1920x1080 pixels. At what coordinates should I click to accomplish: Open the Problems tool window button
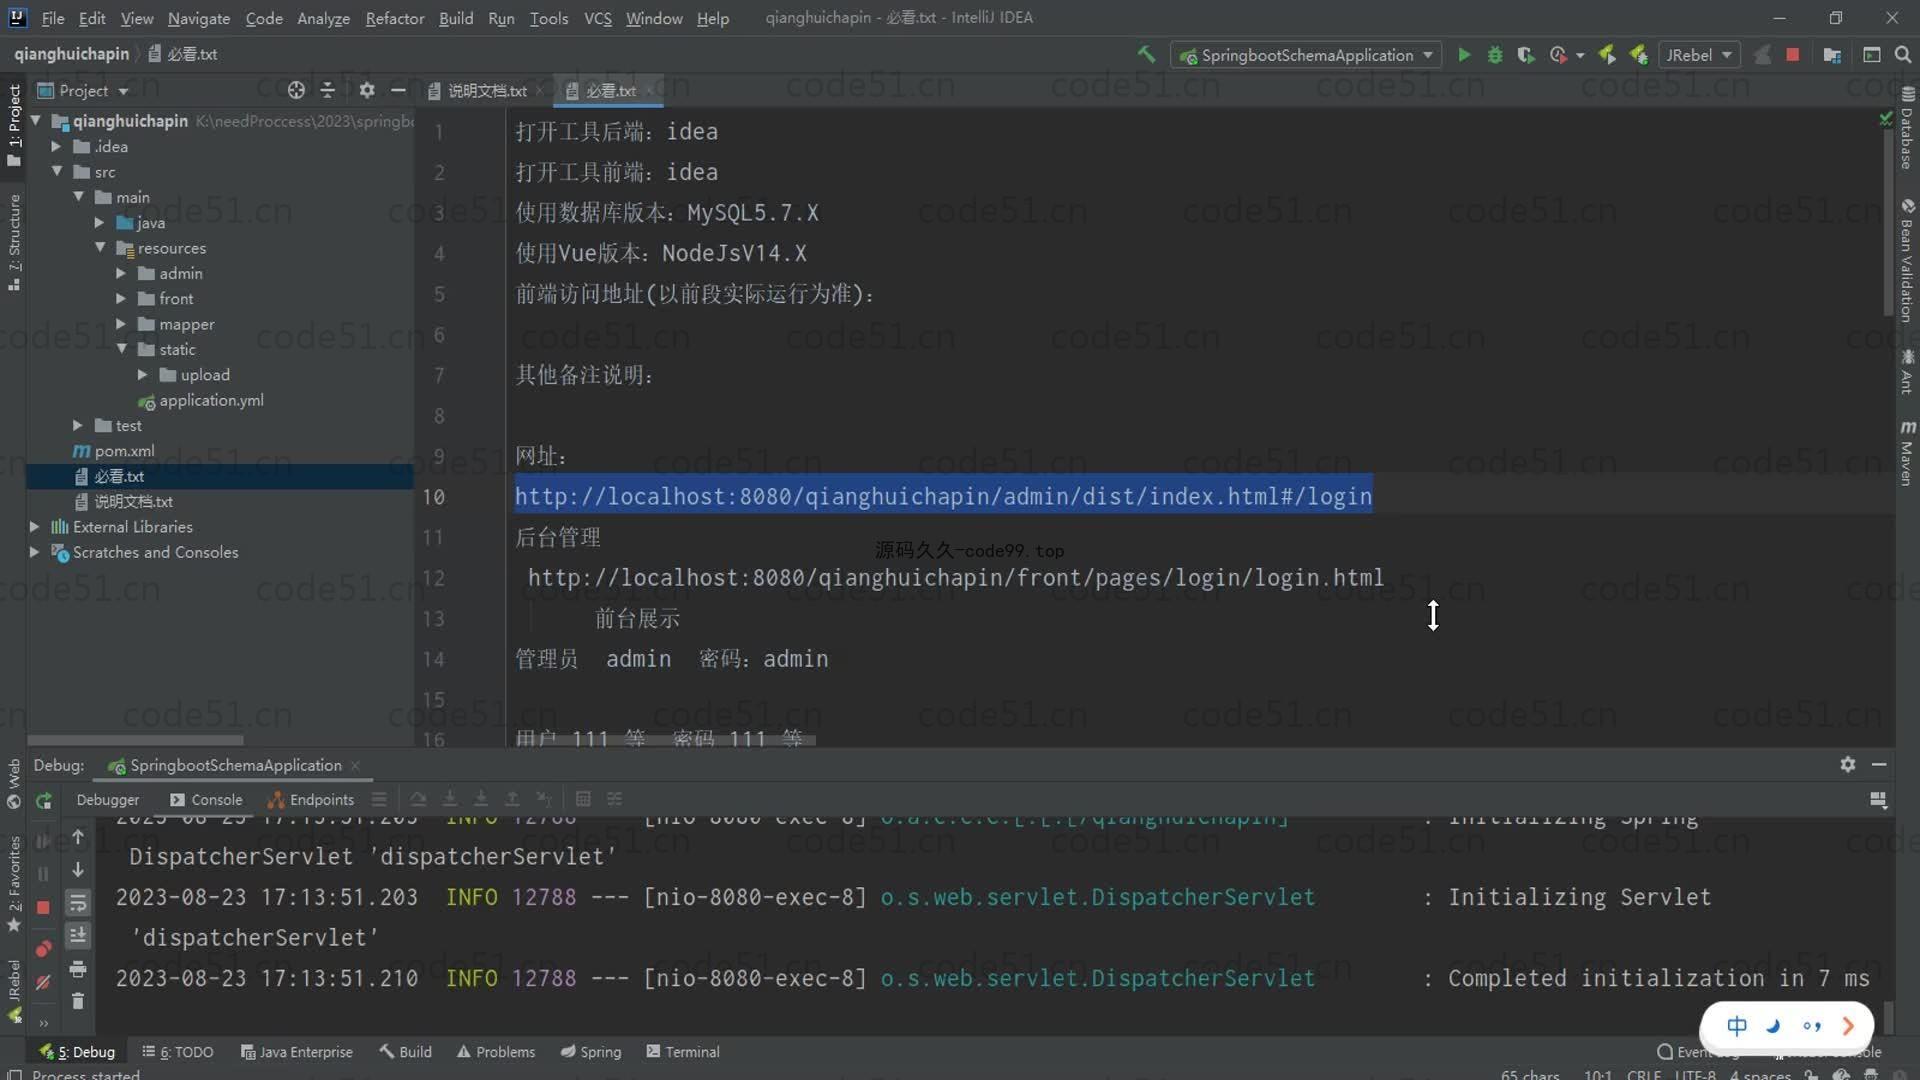pos(496,1051)
